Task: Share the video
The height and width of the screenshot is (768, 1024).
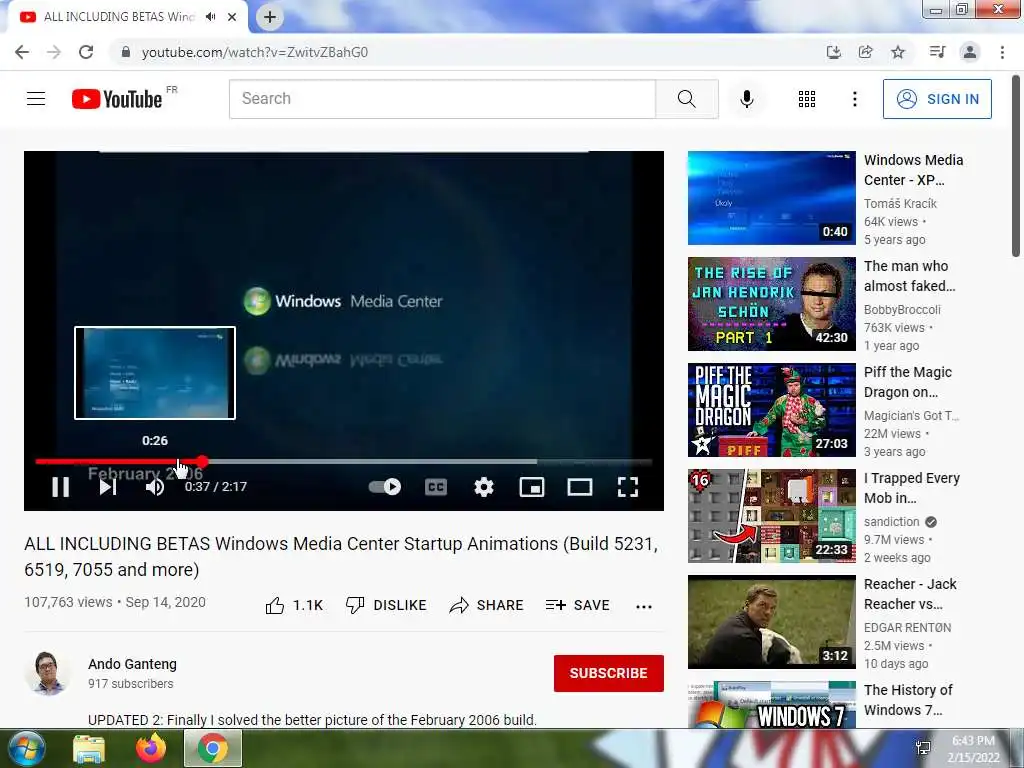Action: coord(487,605)
